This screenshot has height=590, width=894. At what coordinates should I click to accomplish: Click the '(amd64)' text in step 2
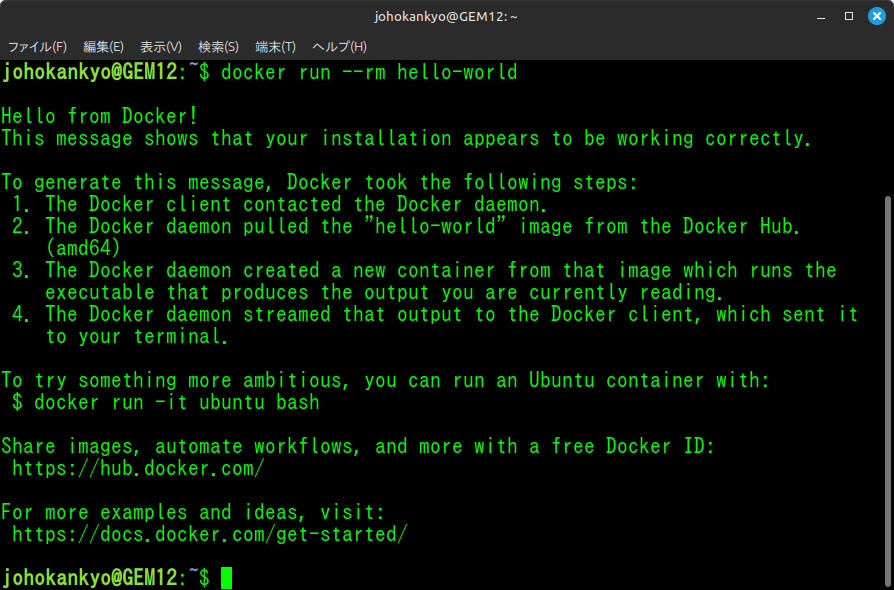(83, 248)
